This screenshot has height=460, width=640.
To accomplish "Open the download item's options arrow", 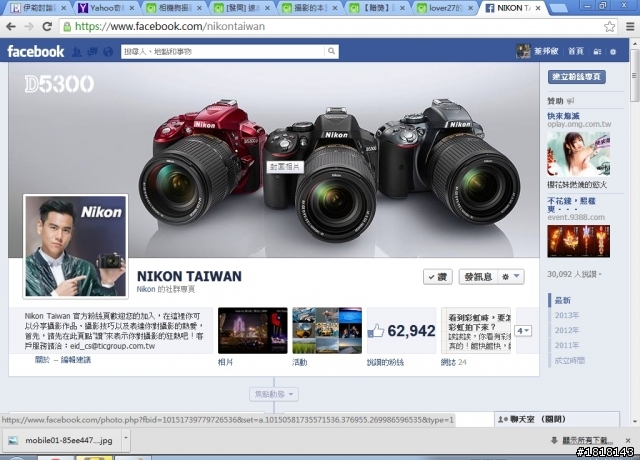I will click(126, 438).
